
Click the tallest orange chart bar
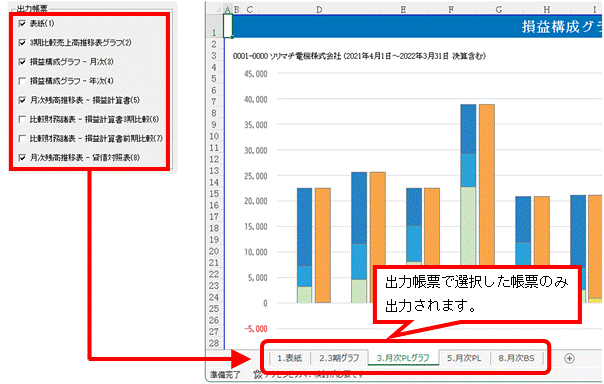(487, 203)
